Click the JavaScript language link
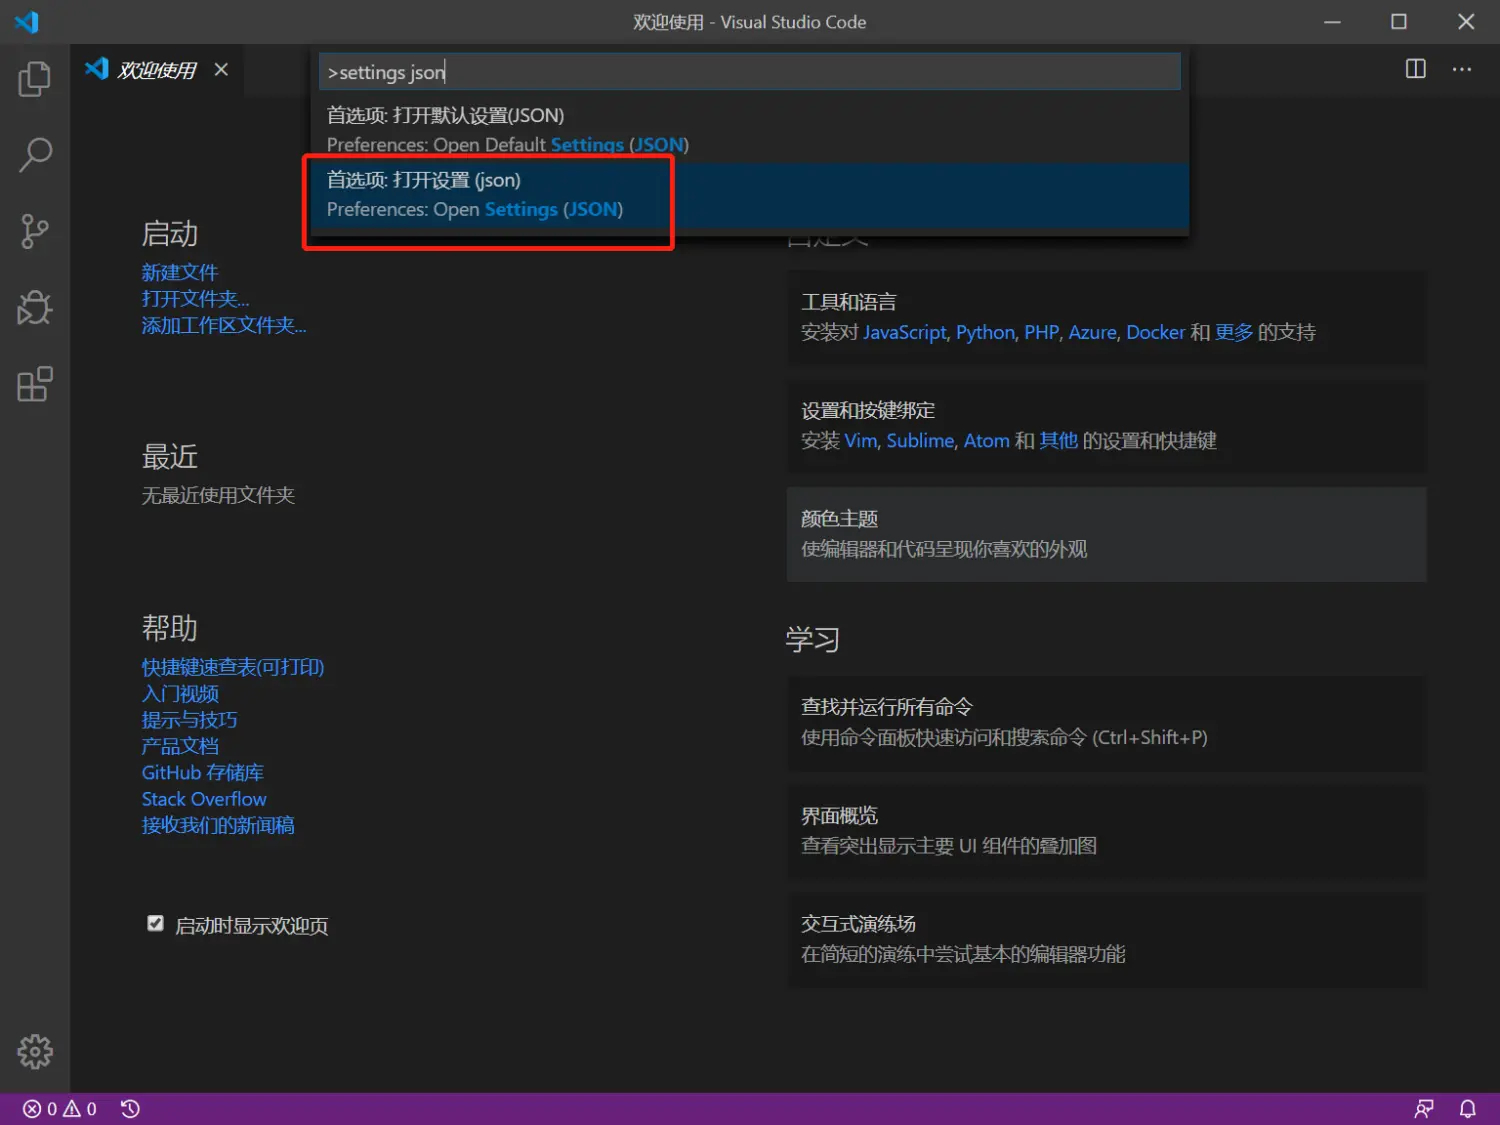This screenshot has height=1125, width=1500. coord(905,332)
